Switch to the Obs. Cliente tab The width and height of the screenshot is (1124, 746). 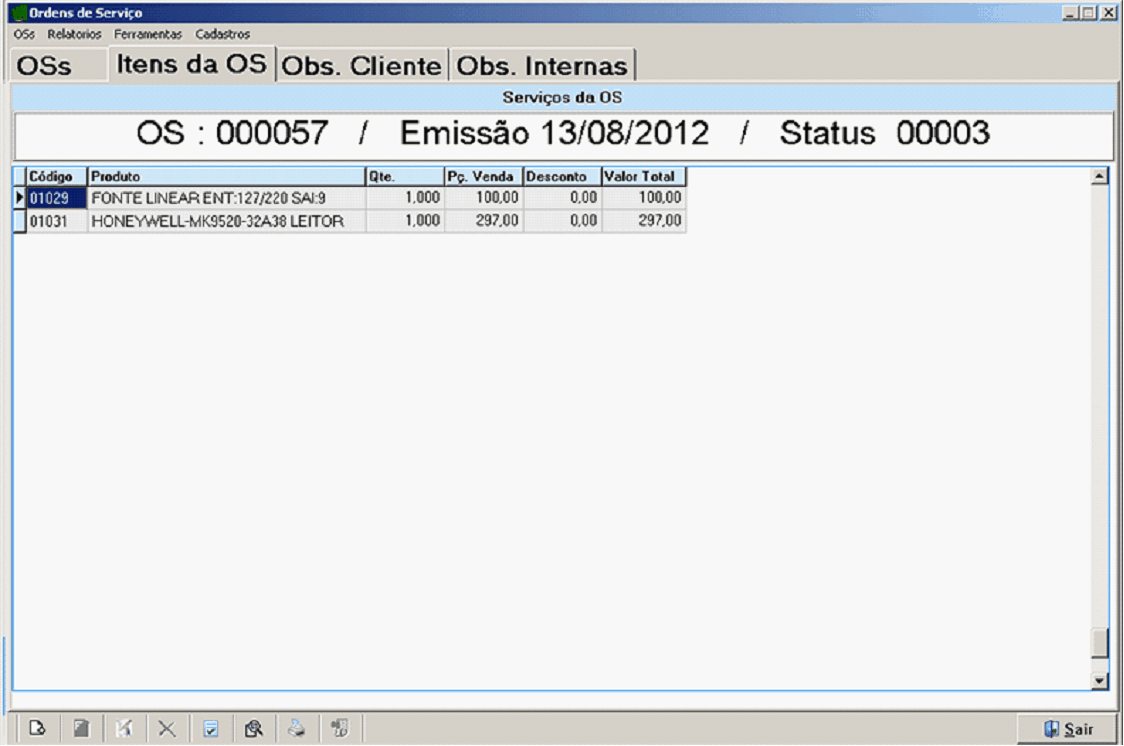point(361,66)
